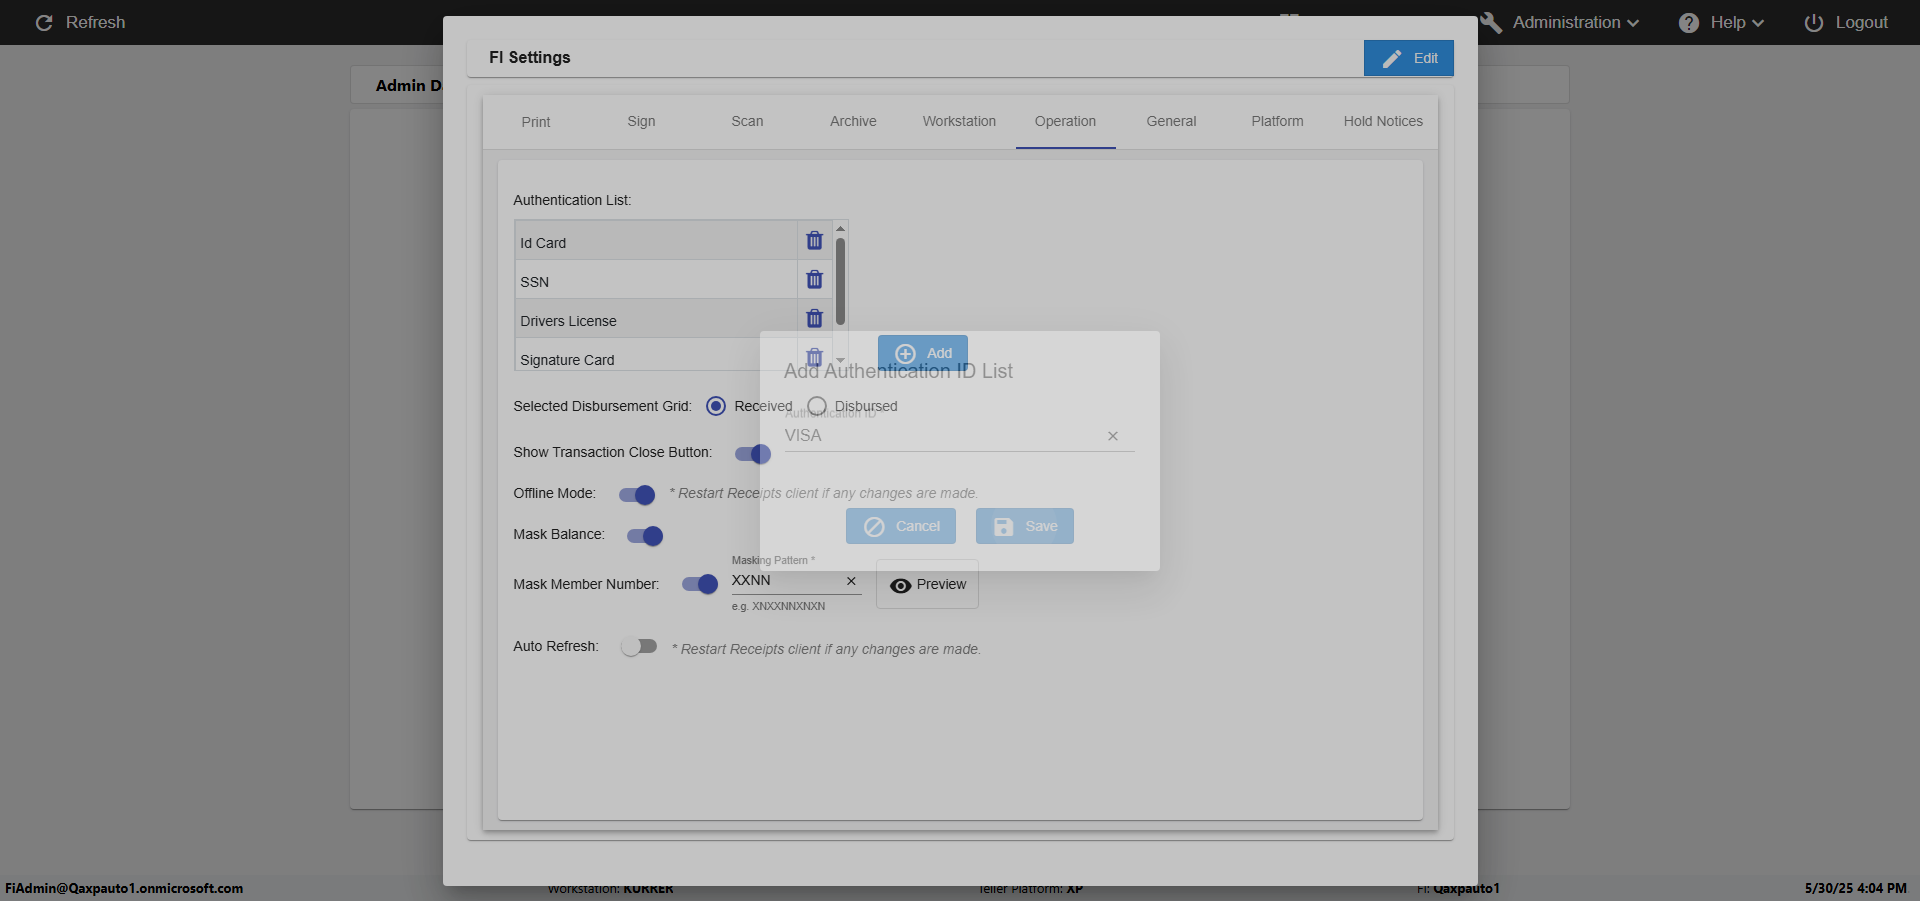Viewport: 1920px width, 901px height.
Task: Click trash icon next to SSN
Action: (814, 280)
